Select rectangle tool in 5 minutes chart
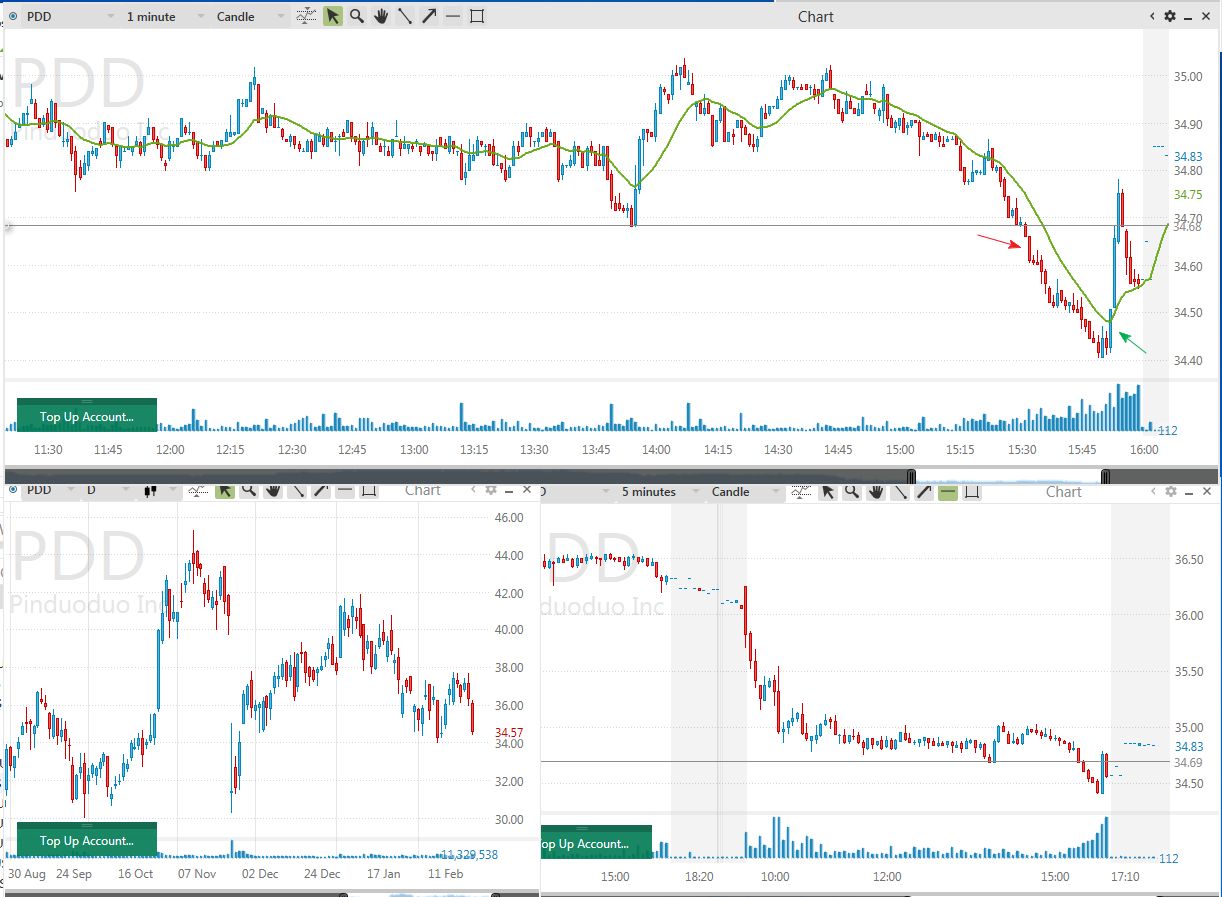The height and width of the screenshot is (897, 1222). (973, 491)
